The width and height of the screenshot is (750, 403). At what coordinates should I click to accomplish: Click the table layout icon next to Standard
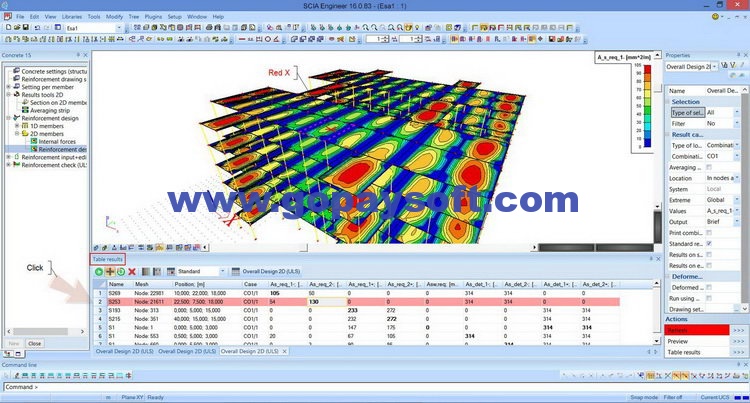point(171,272)
